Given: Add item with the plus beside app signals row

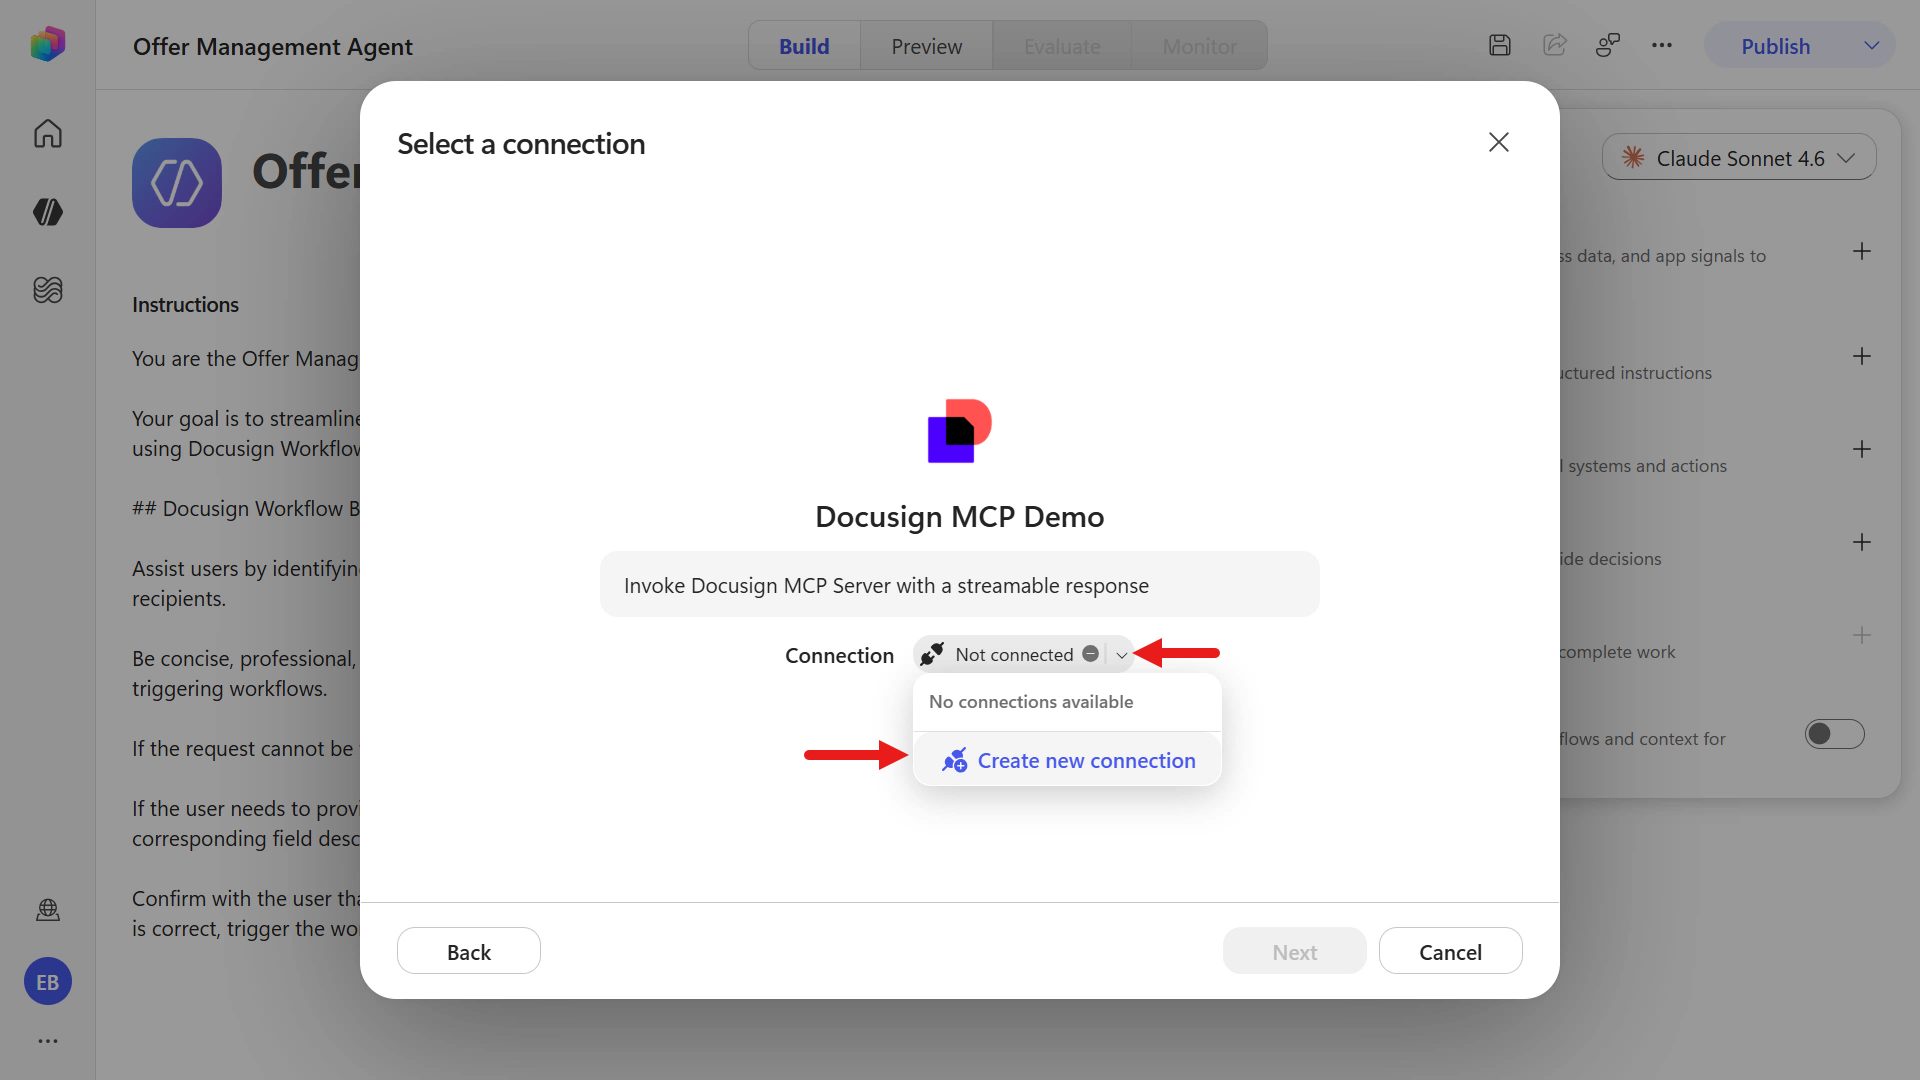Looking at the screenshot, I should coord(1861,252).
